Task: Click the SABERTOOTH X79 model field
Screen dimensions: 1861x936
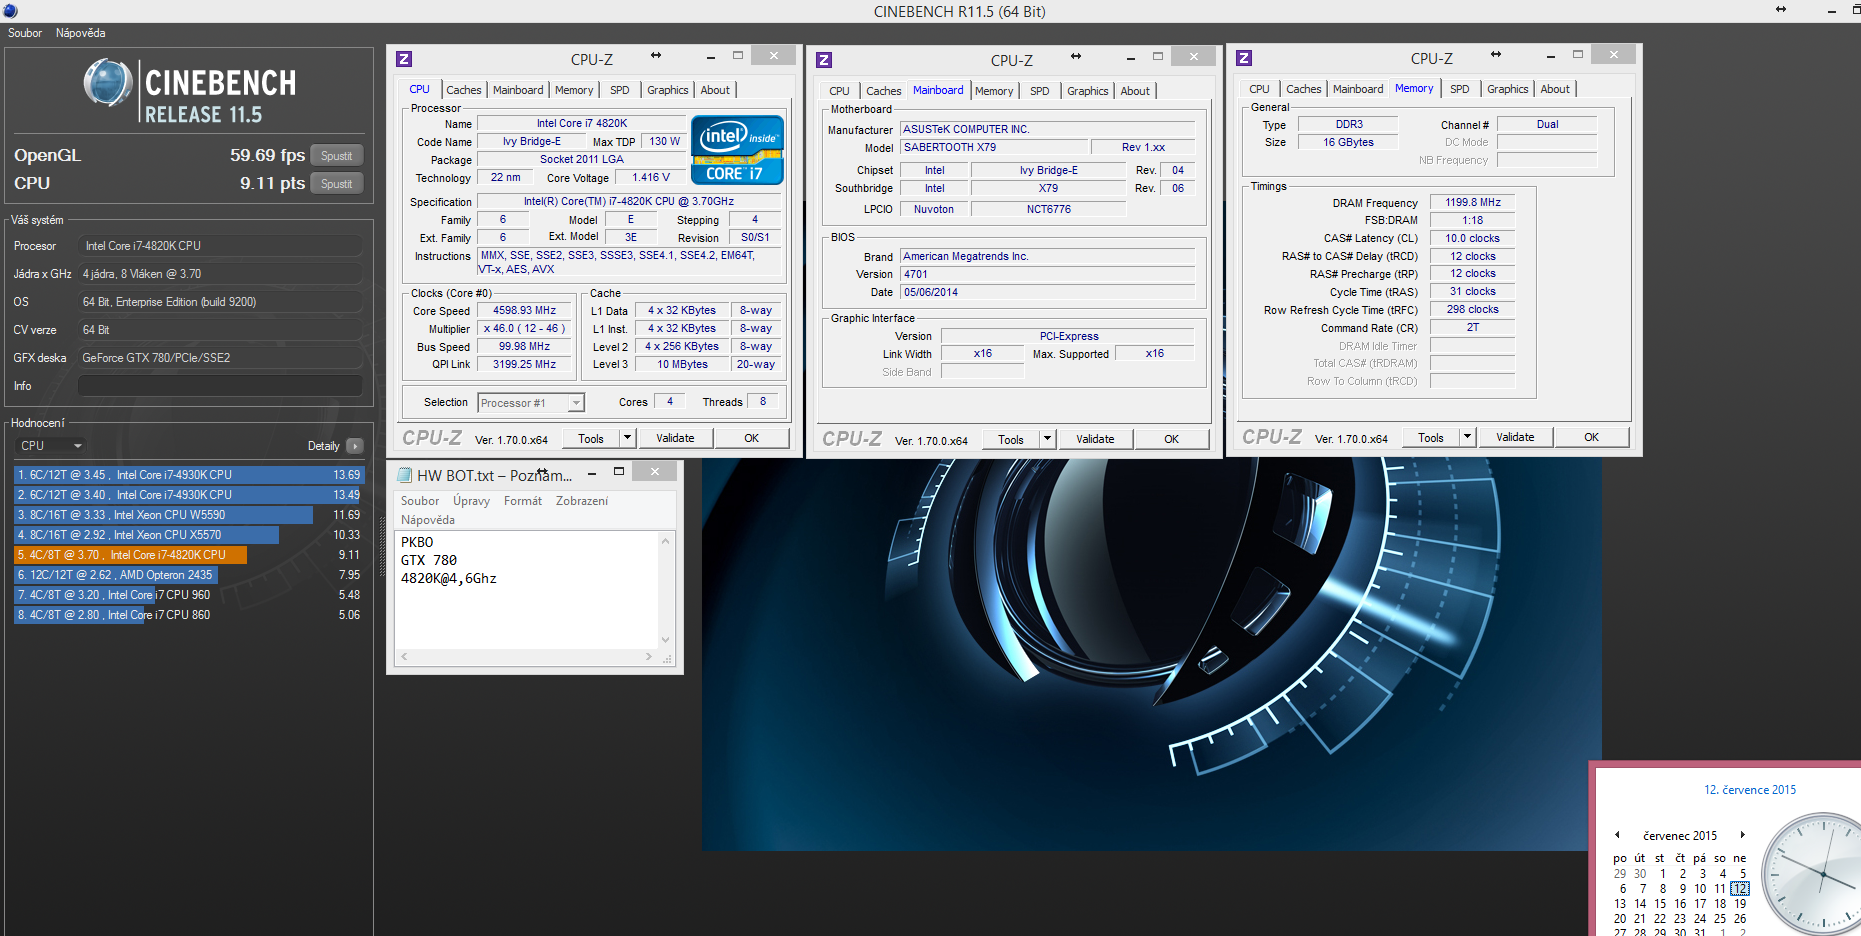Action: (x=994, y=147)
